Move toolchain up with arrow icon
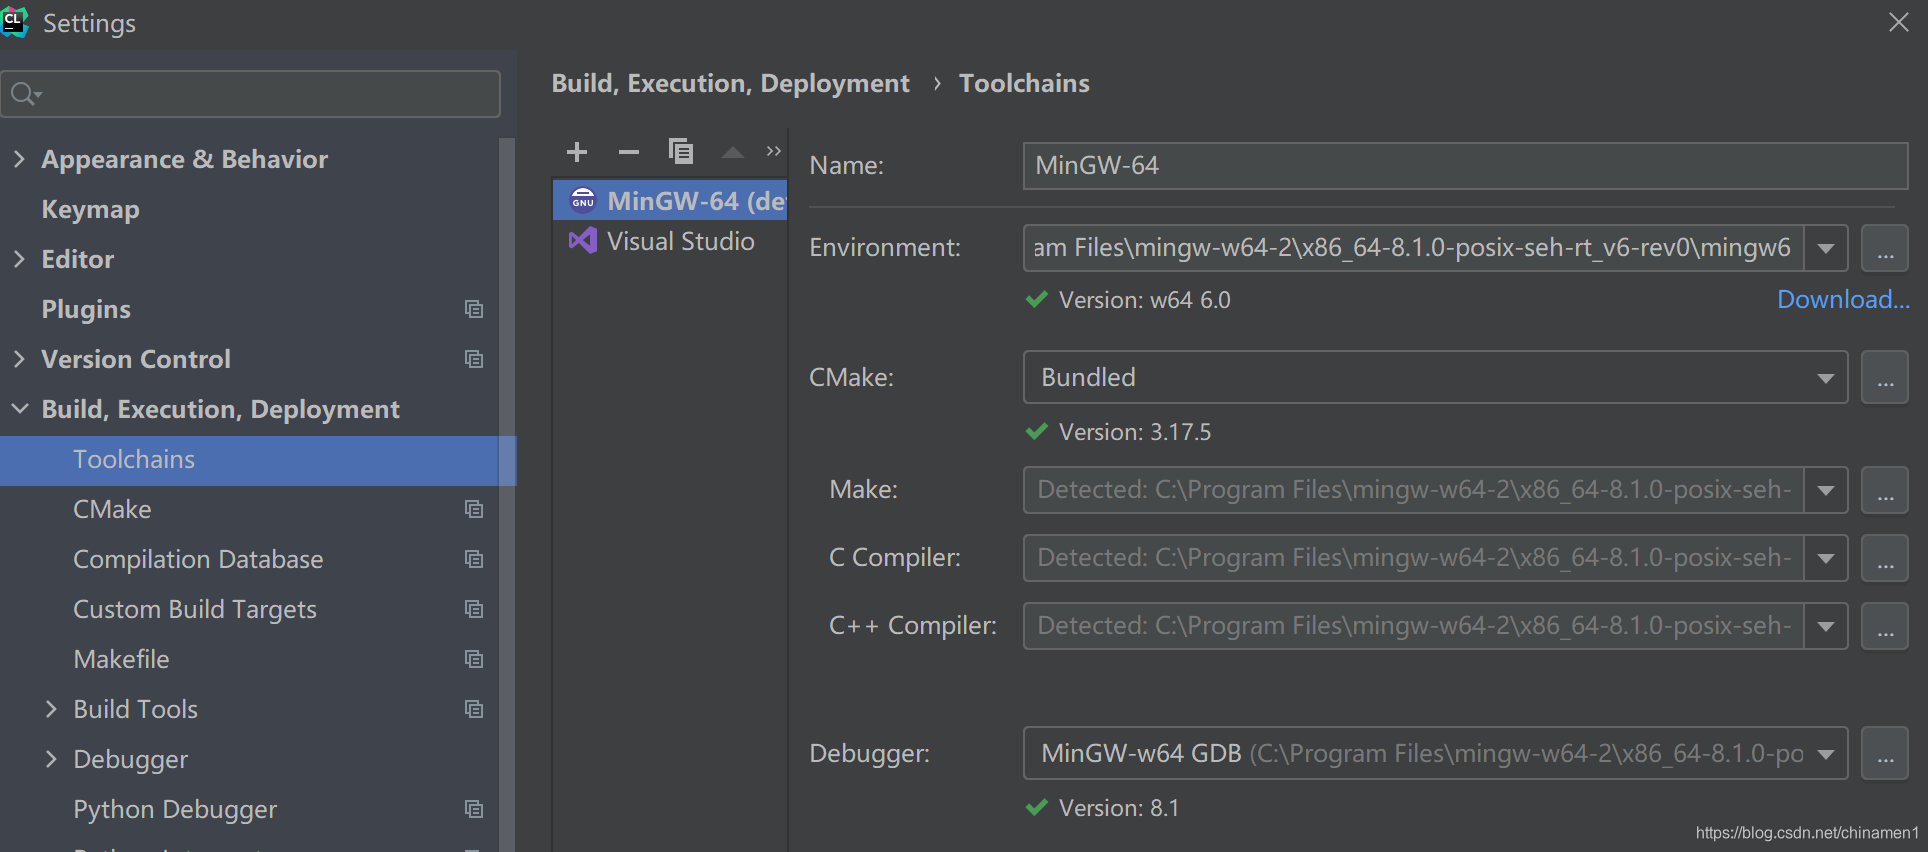Viewport: 1928px width, 852px height. tap(733, 152)
